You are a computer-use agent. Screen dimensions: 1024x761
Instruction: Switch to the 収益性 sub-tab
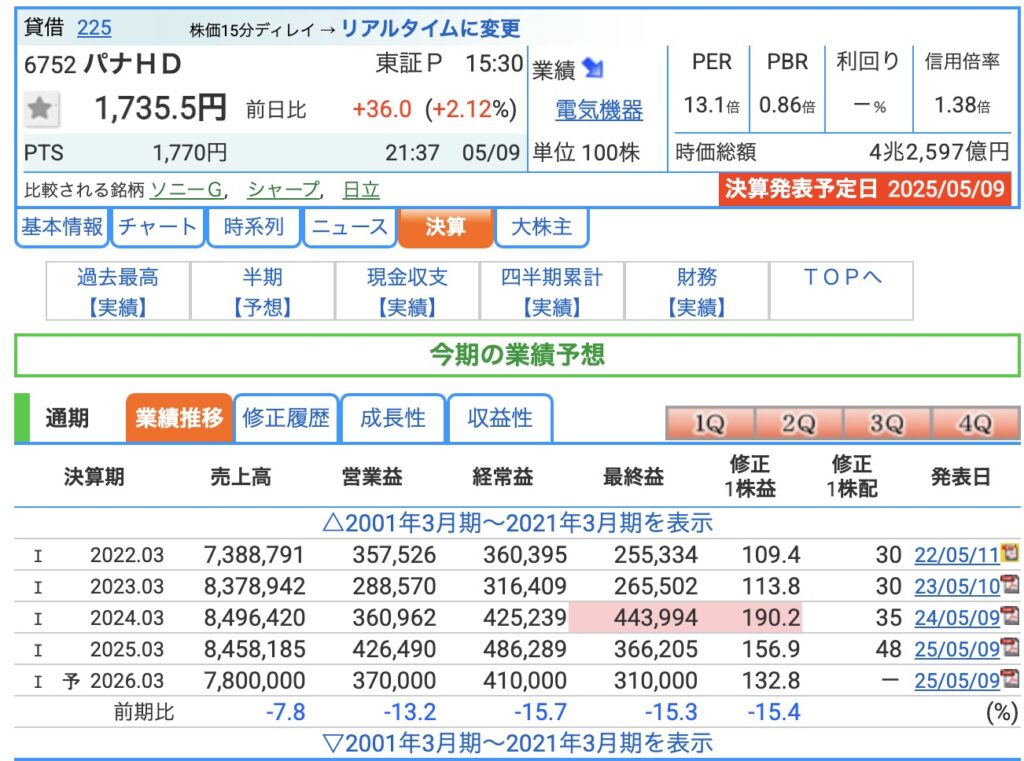tap(500, 418)
